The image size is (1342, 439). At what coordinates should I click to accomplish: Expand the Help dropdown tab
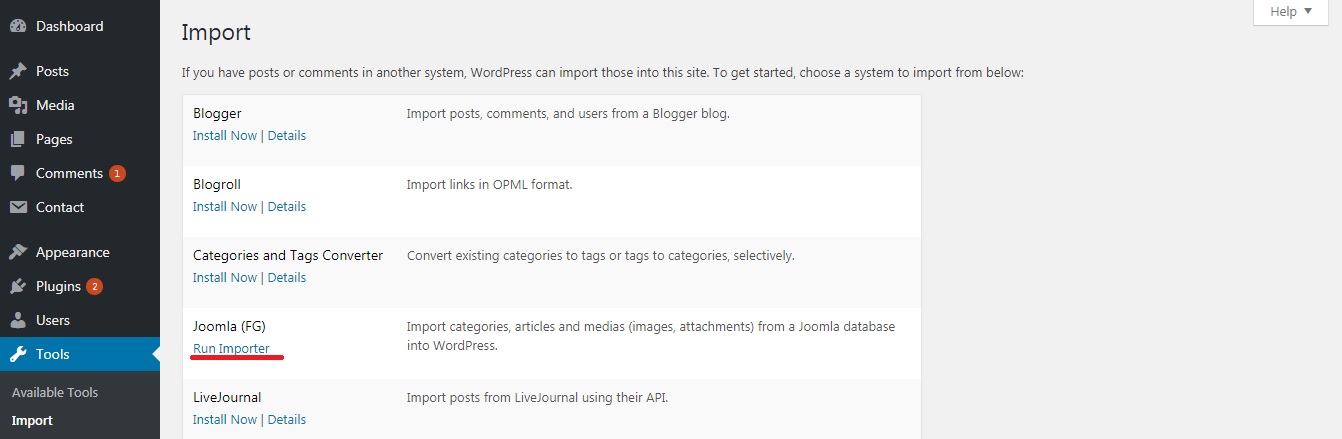[1290, 12]
